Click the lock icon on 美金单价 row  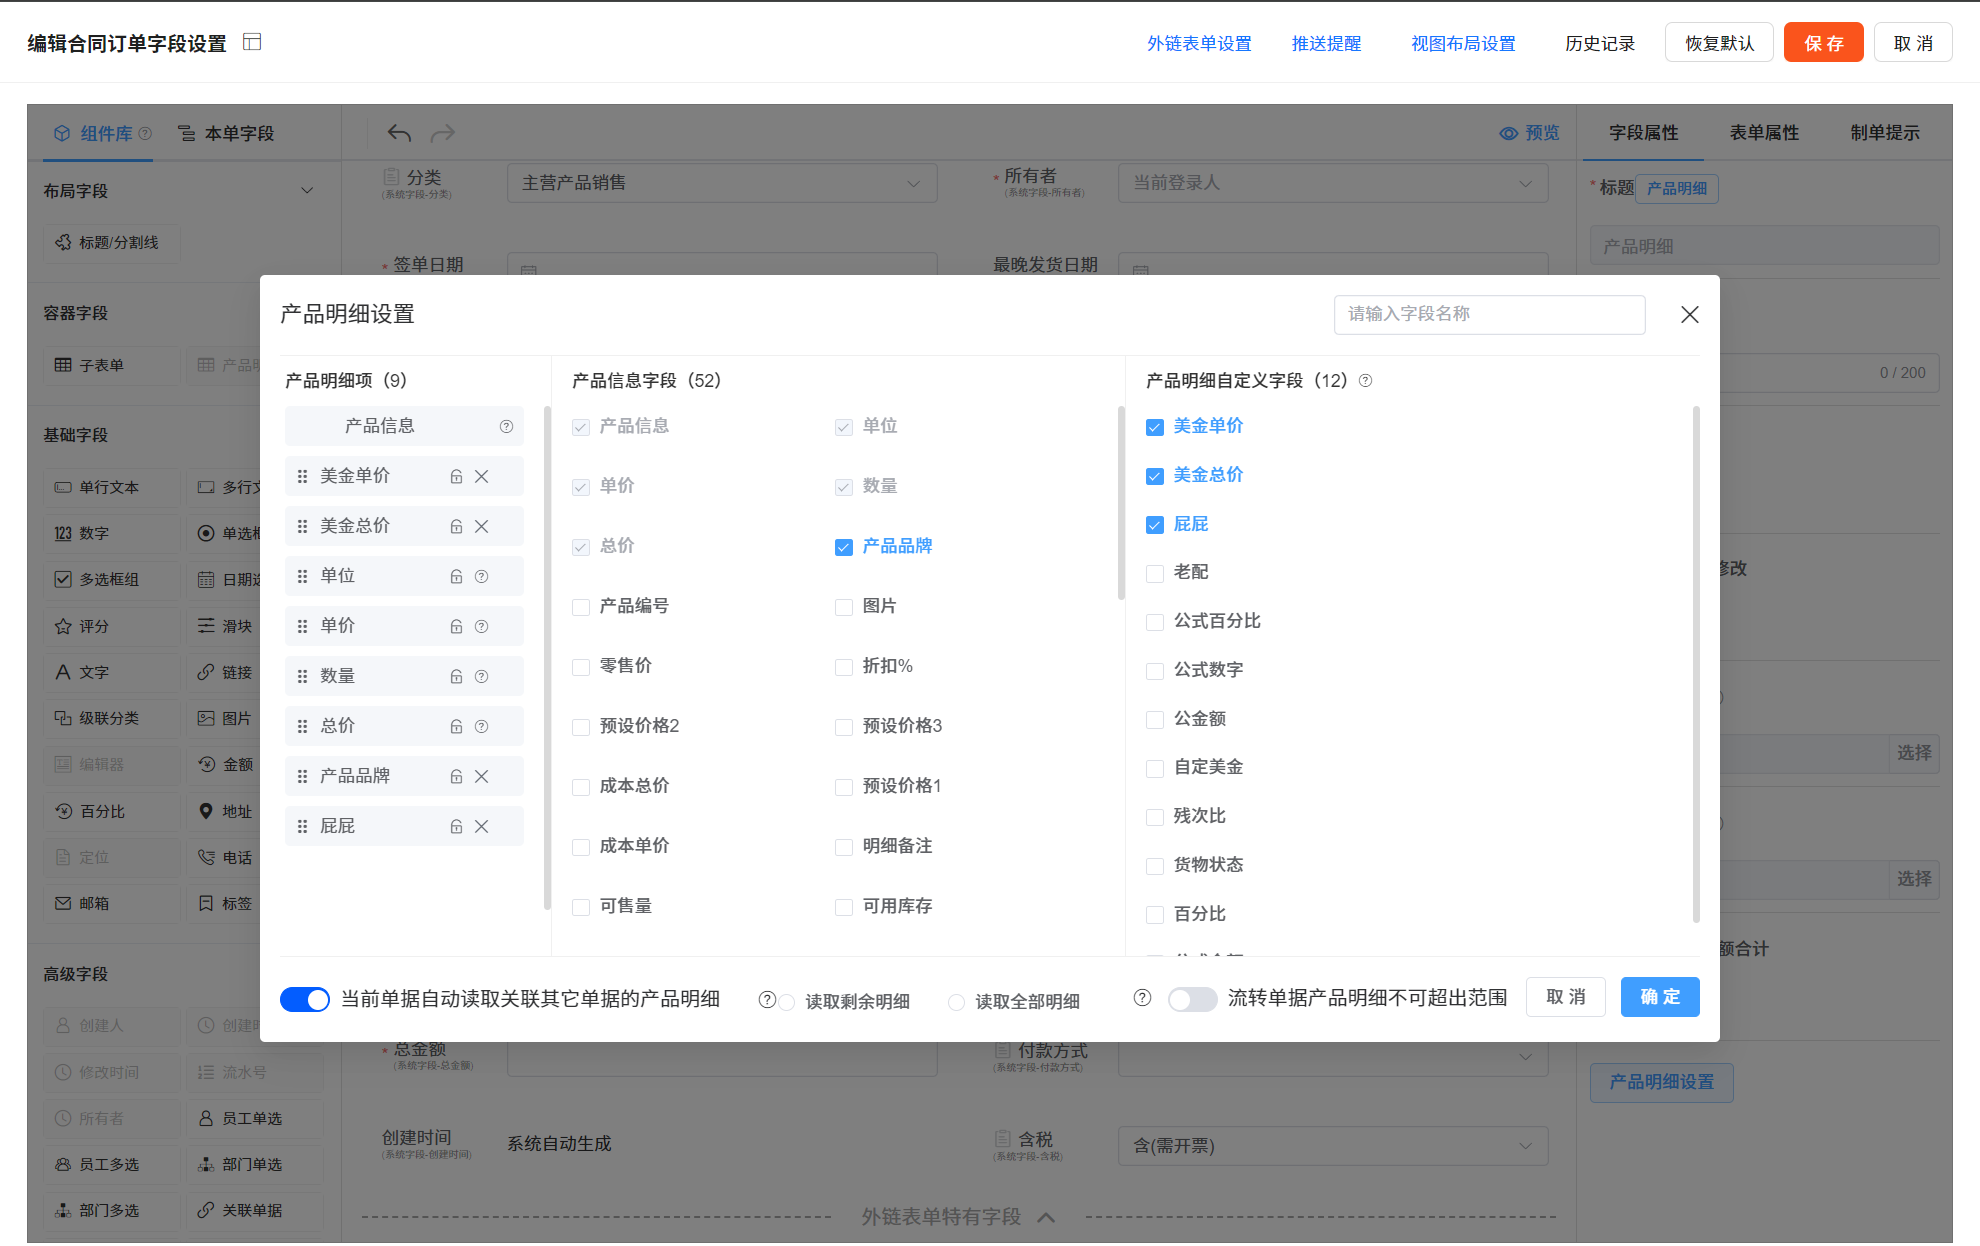click(456, 477)
